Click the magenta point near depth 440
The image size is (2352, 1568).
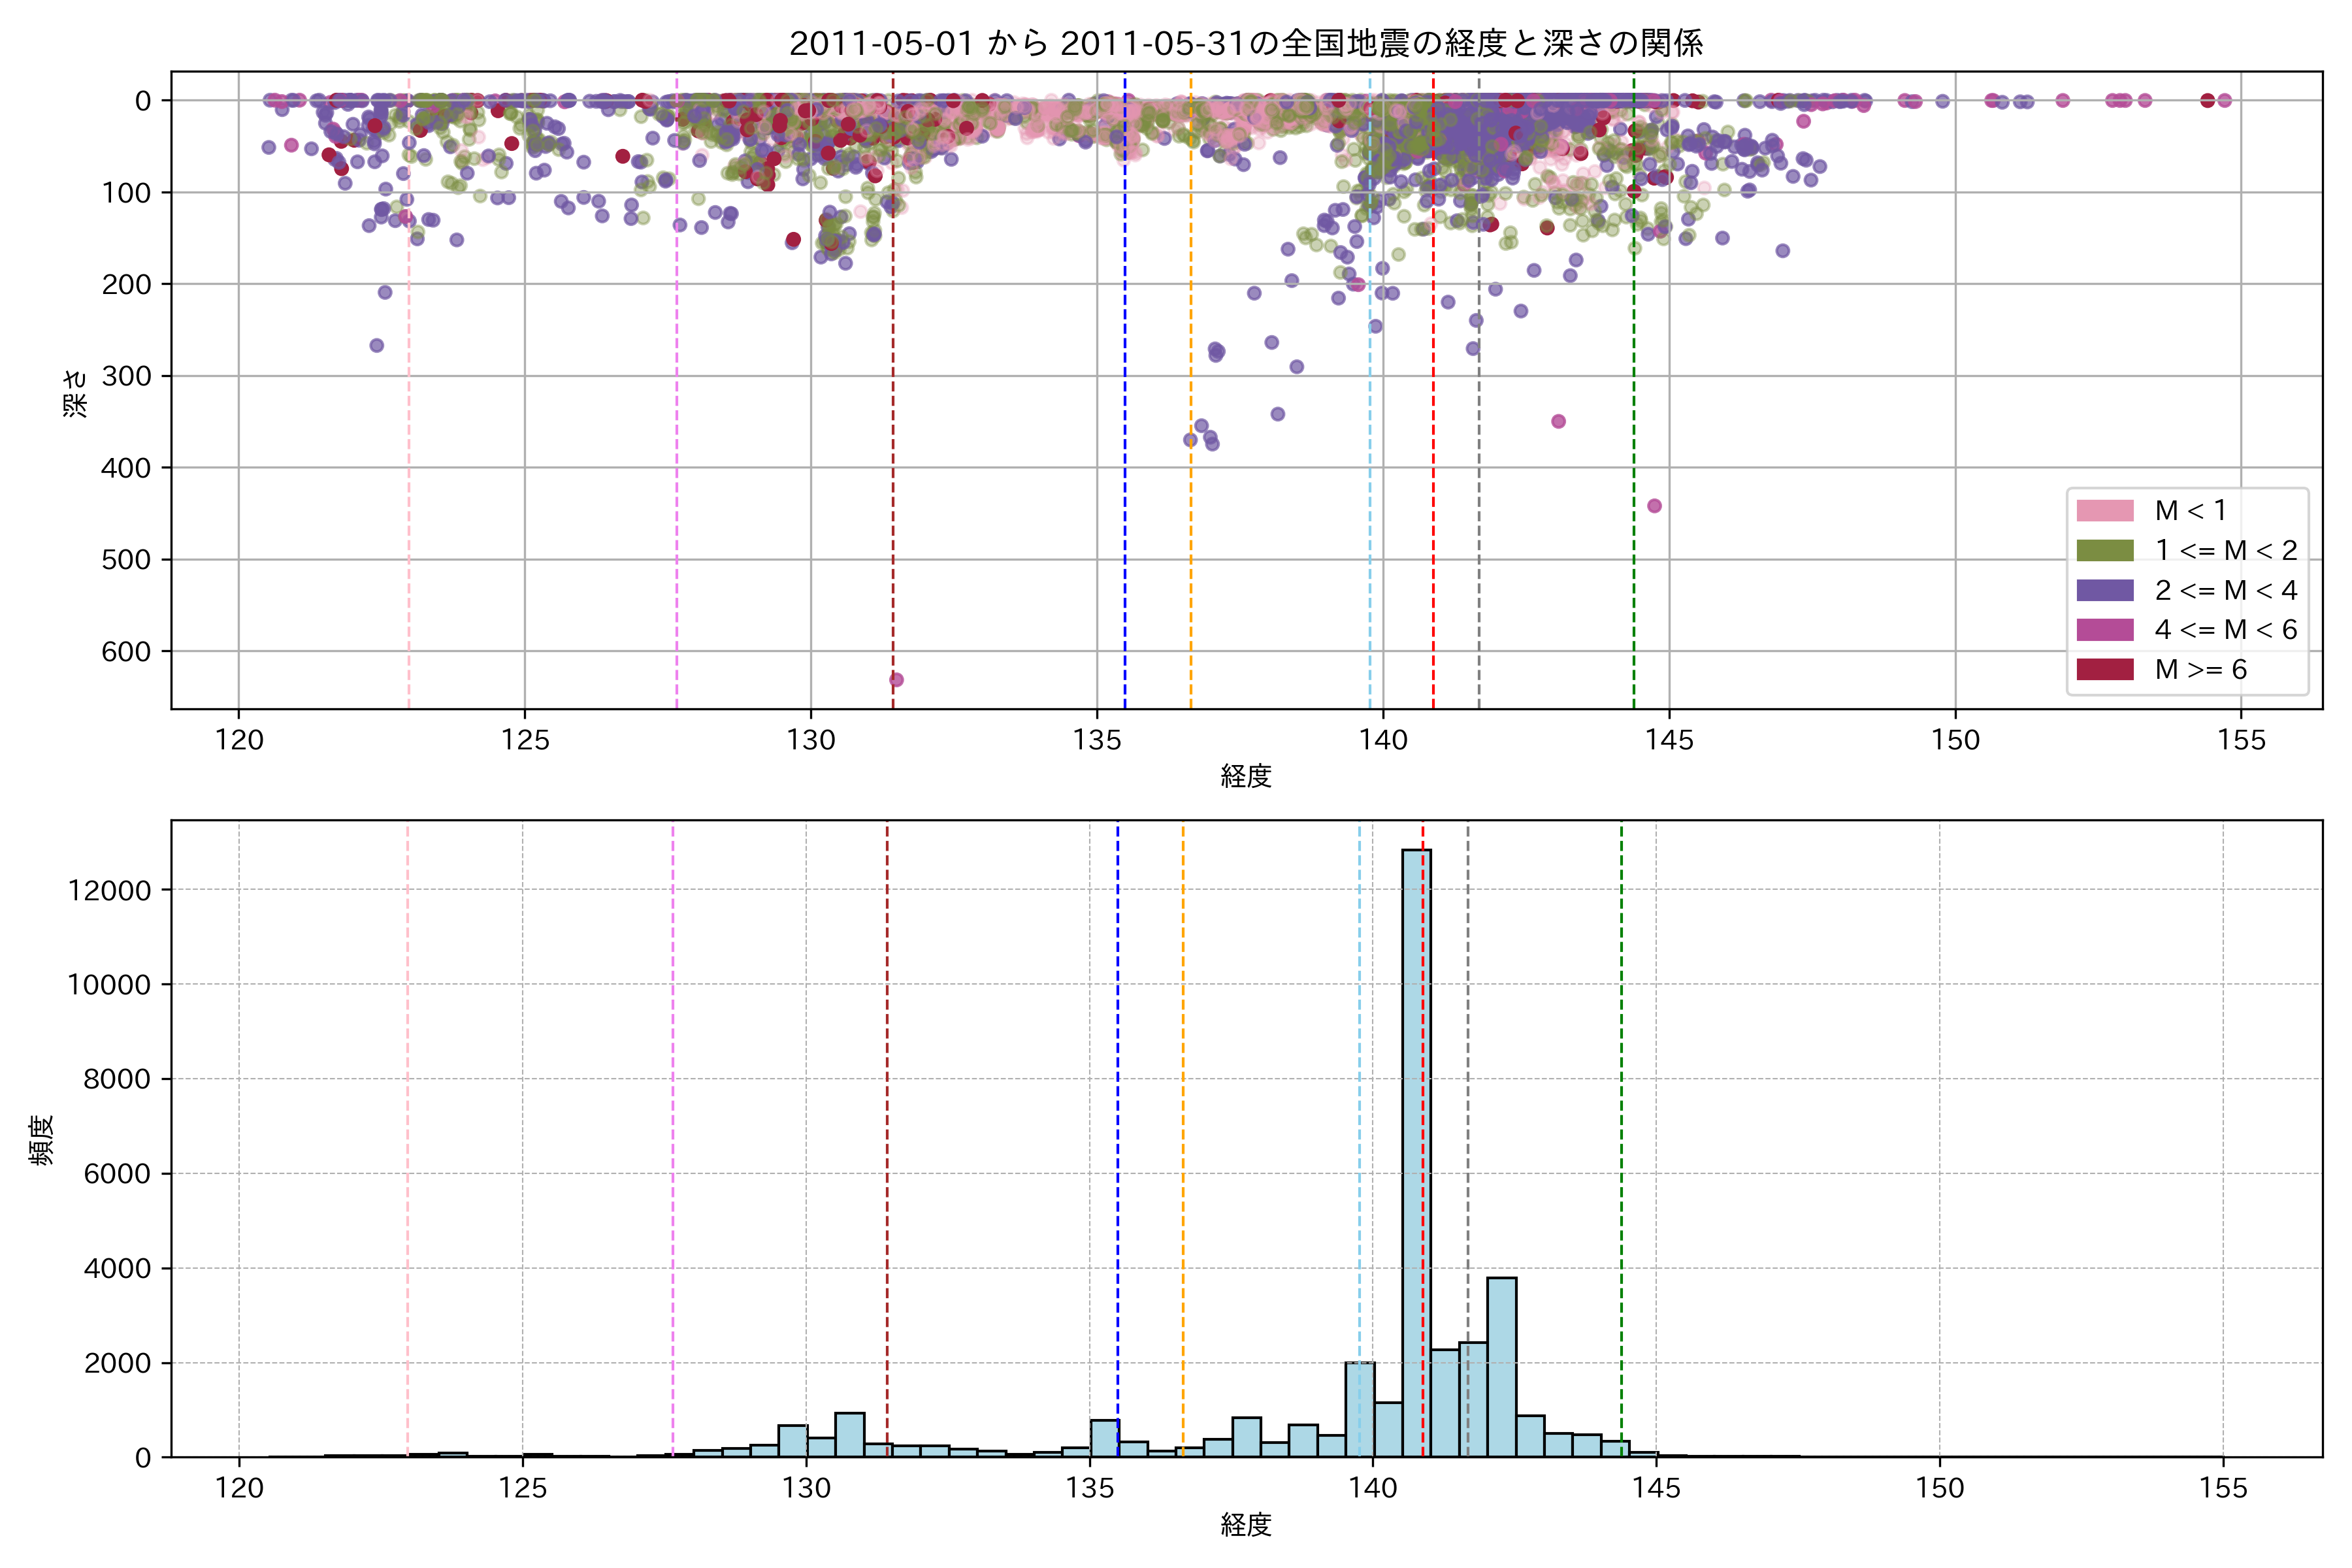1654,506
